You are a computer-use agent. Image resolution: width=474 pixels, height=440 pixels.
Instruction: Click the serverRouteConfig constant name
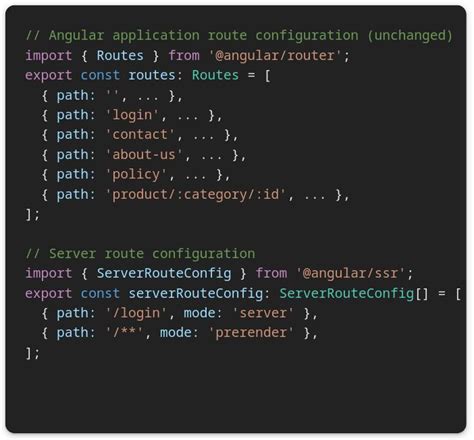(196, 294)
